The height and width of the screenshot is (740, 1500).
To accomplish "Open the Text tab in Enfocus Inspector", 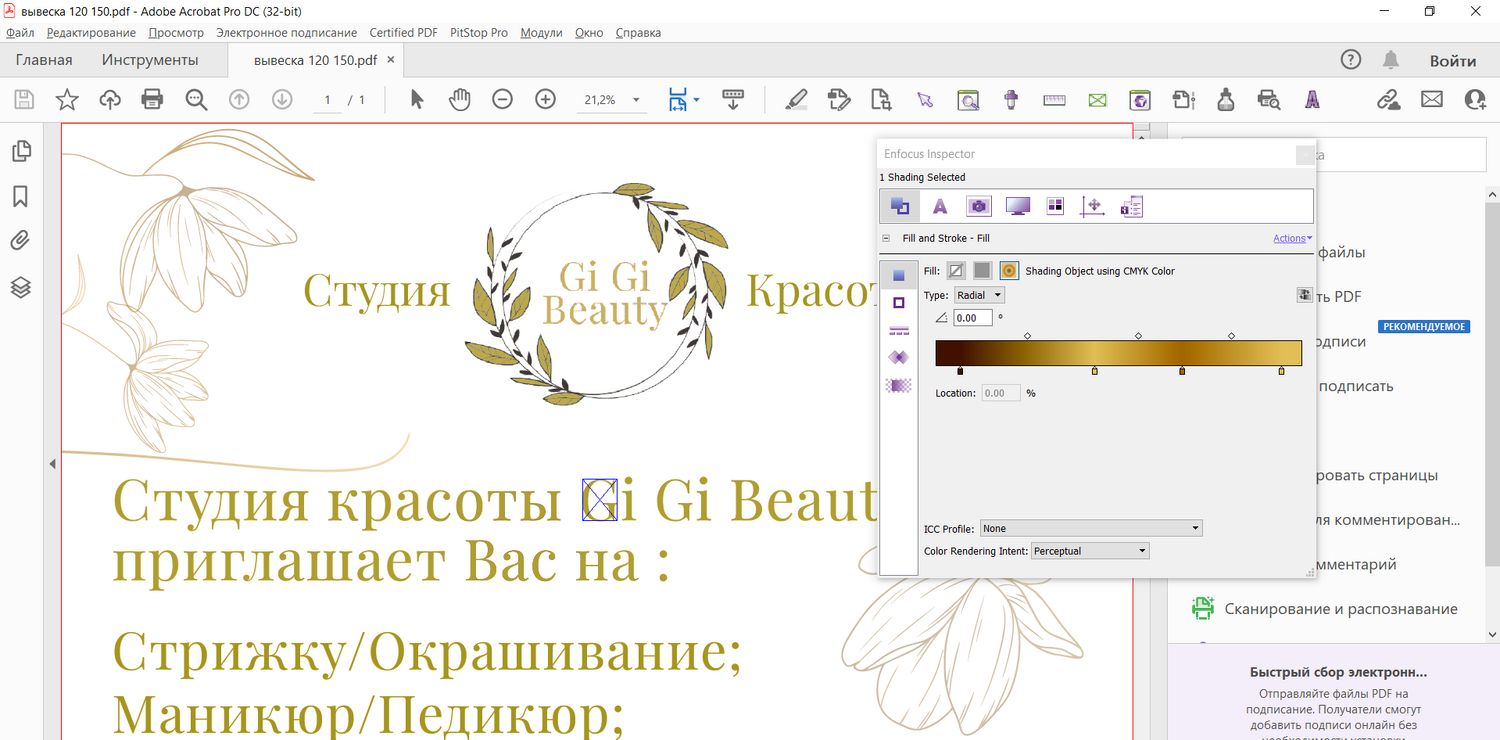I will point(939,206).
